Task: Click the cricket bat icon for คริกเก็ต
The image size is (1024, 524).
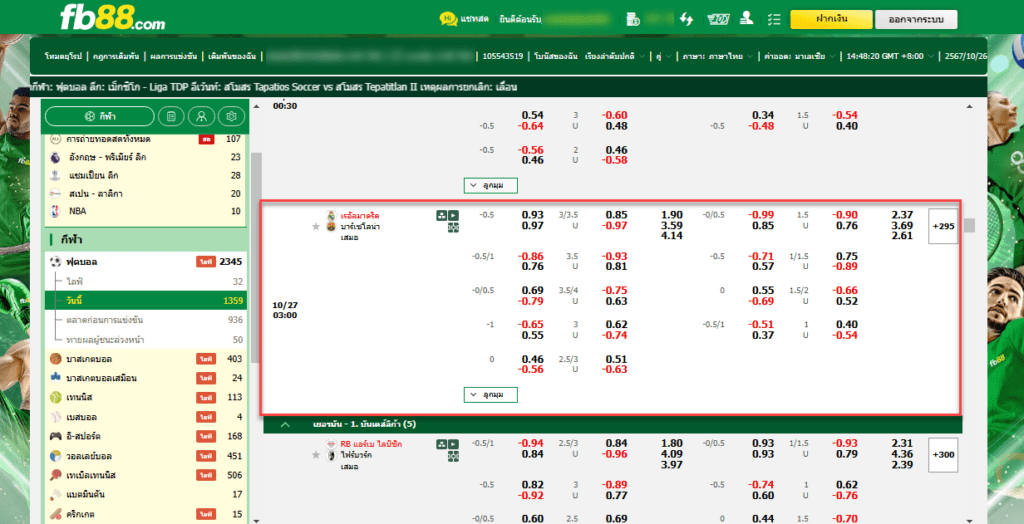Action: [56, 514]
